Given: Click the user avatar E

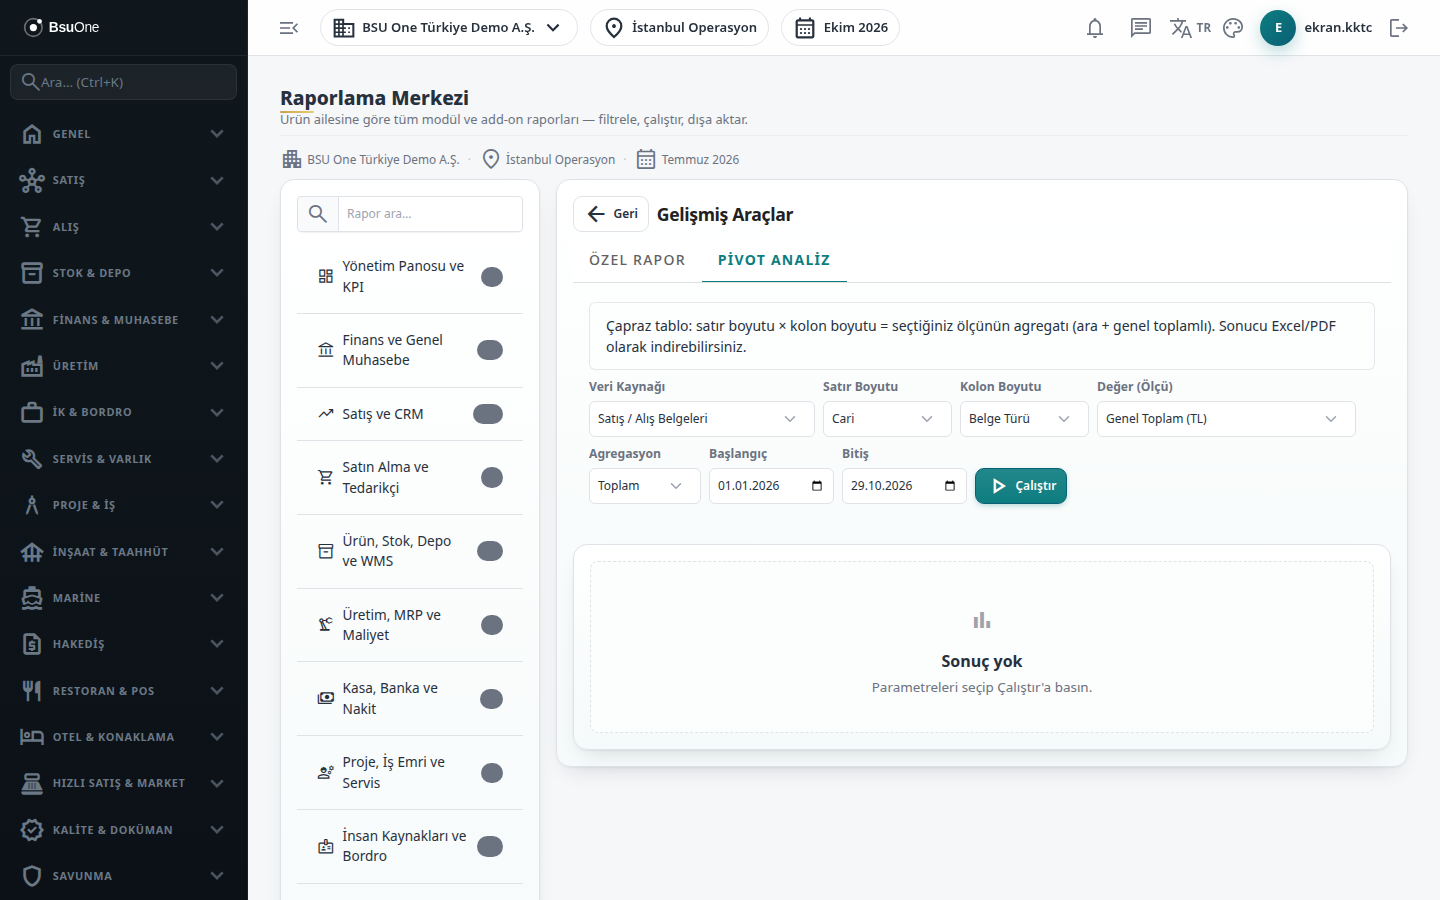Looking at the screenshot, I should pyautogui.click(x=1278, y=28).
